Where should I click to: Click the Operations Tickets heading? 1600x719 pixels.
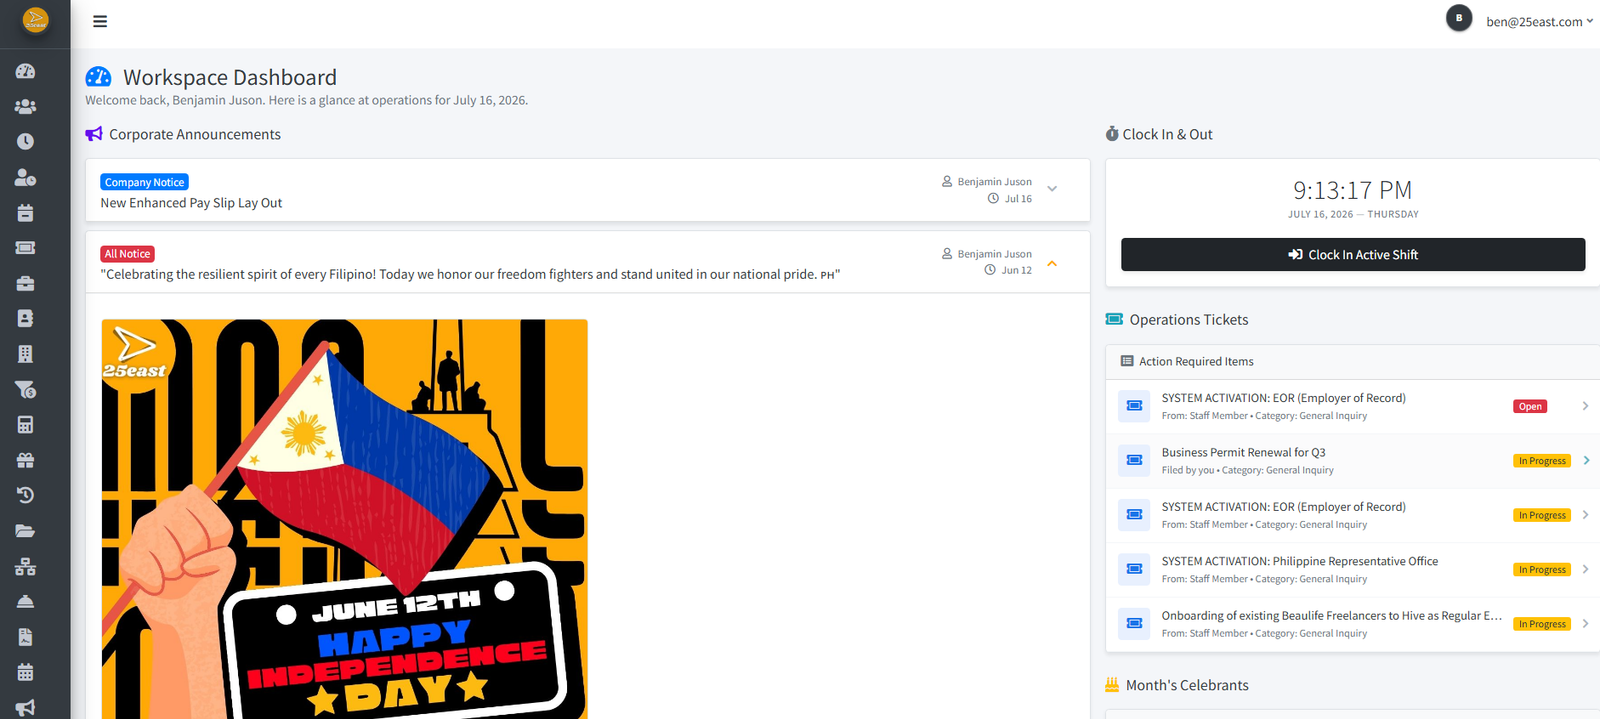click(x=1189, y=320)
